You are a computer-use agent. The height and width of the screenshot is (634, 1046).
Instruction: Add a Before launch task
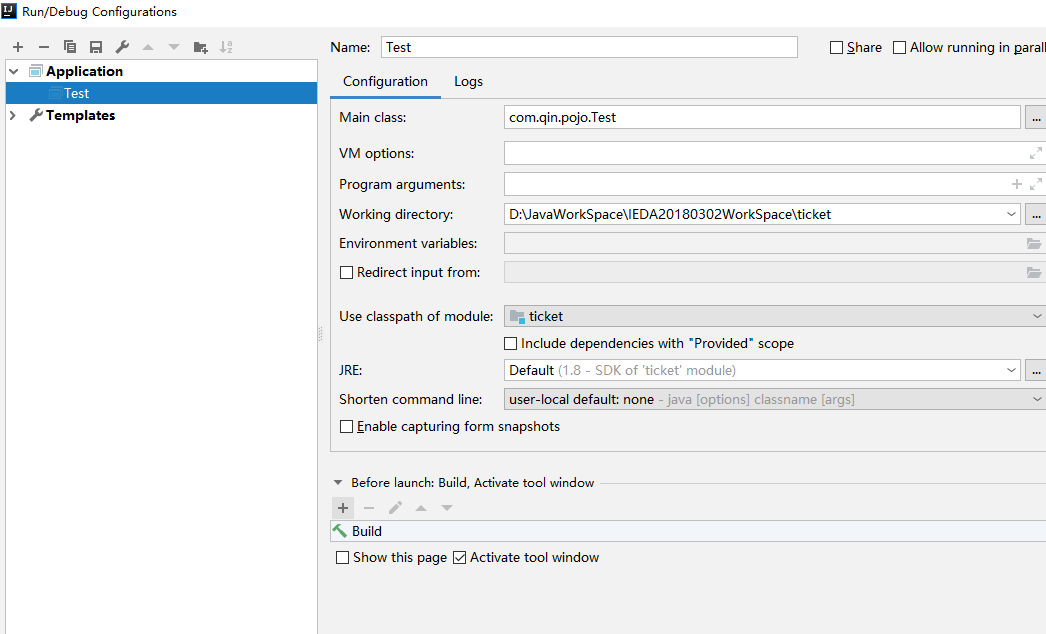coord(343,508)
